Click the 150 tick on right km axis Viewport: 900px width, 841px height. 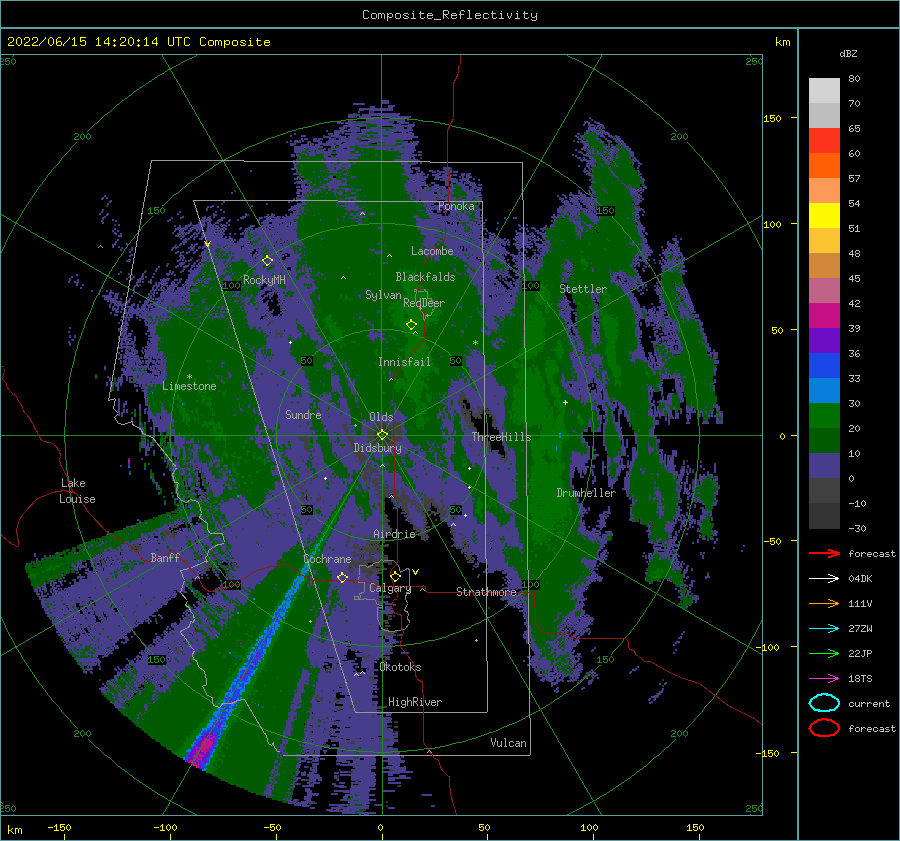tap(772, 118)
